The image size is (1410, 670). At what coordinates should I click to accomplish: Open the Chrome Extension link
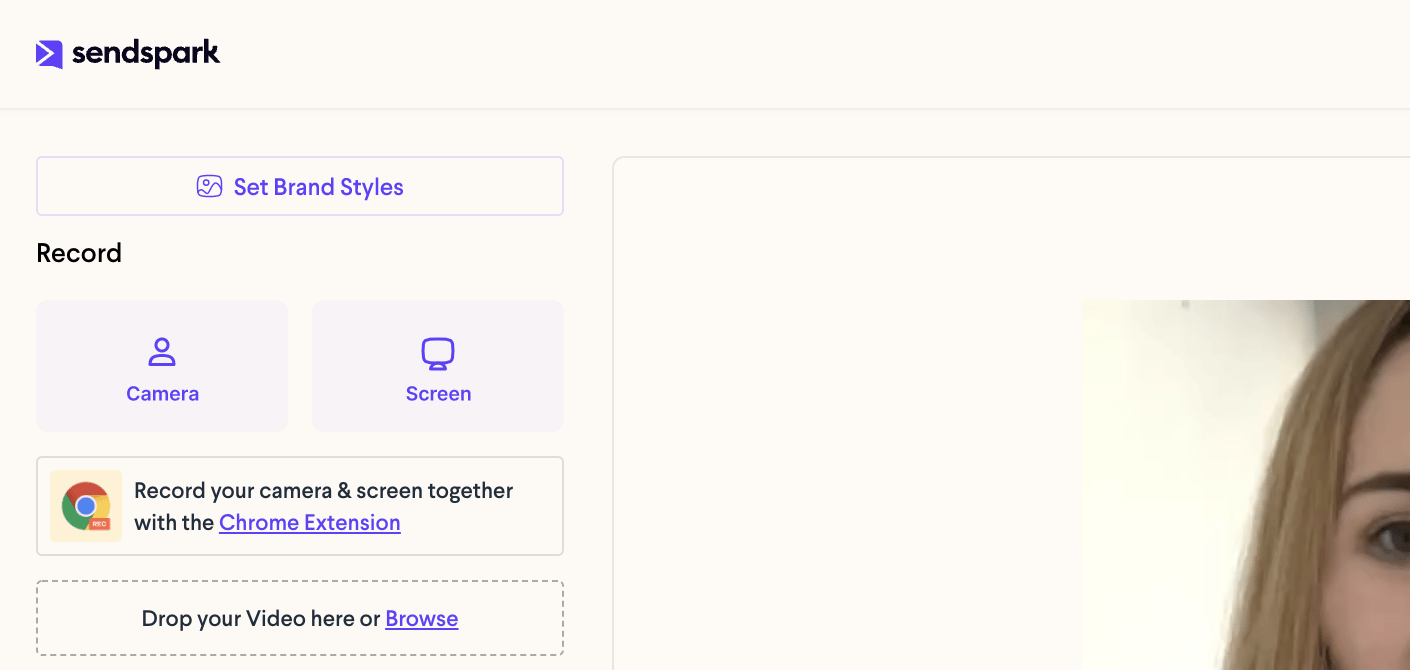(x=310, y=522)
